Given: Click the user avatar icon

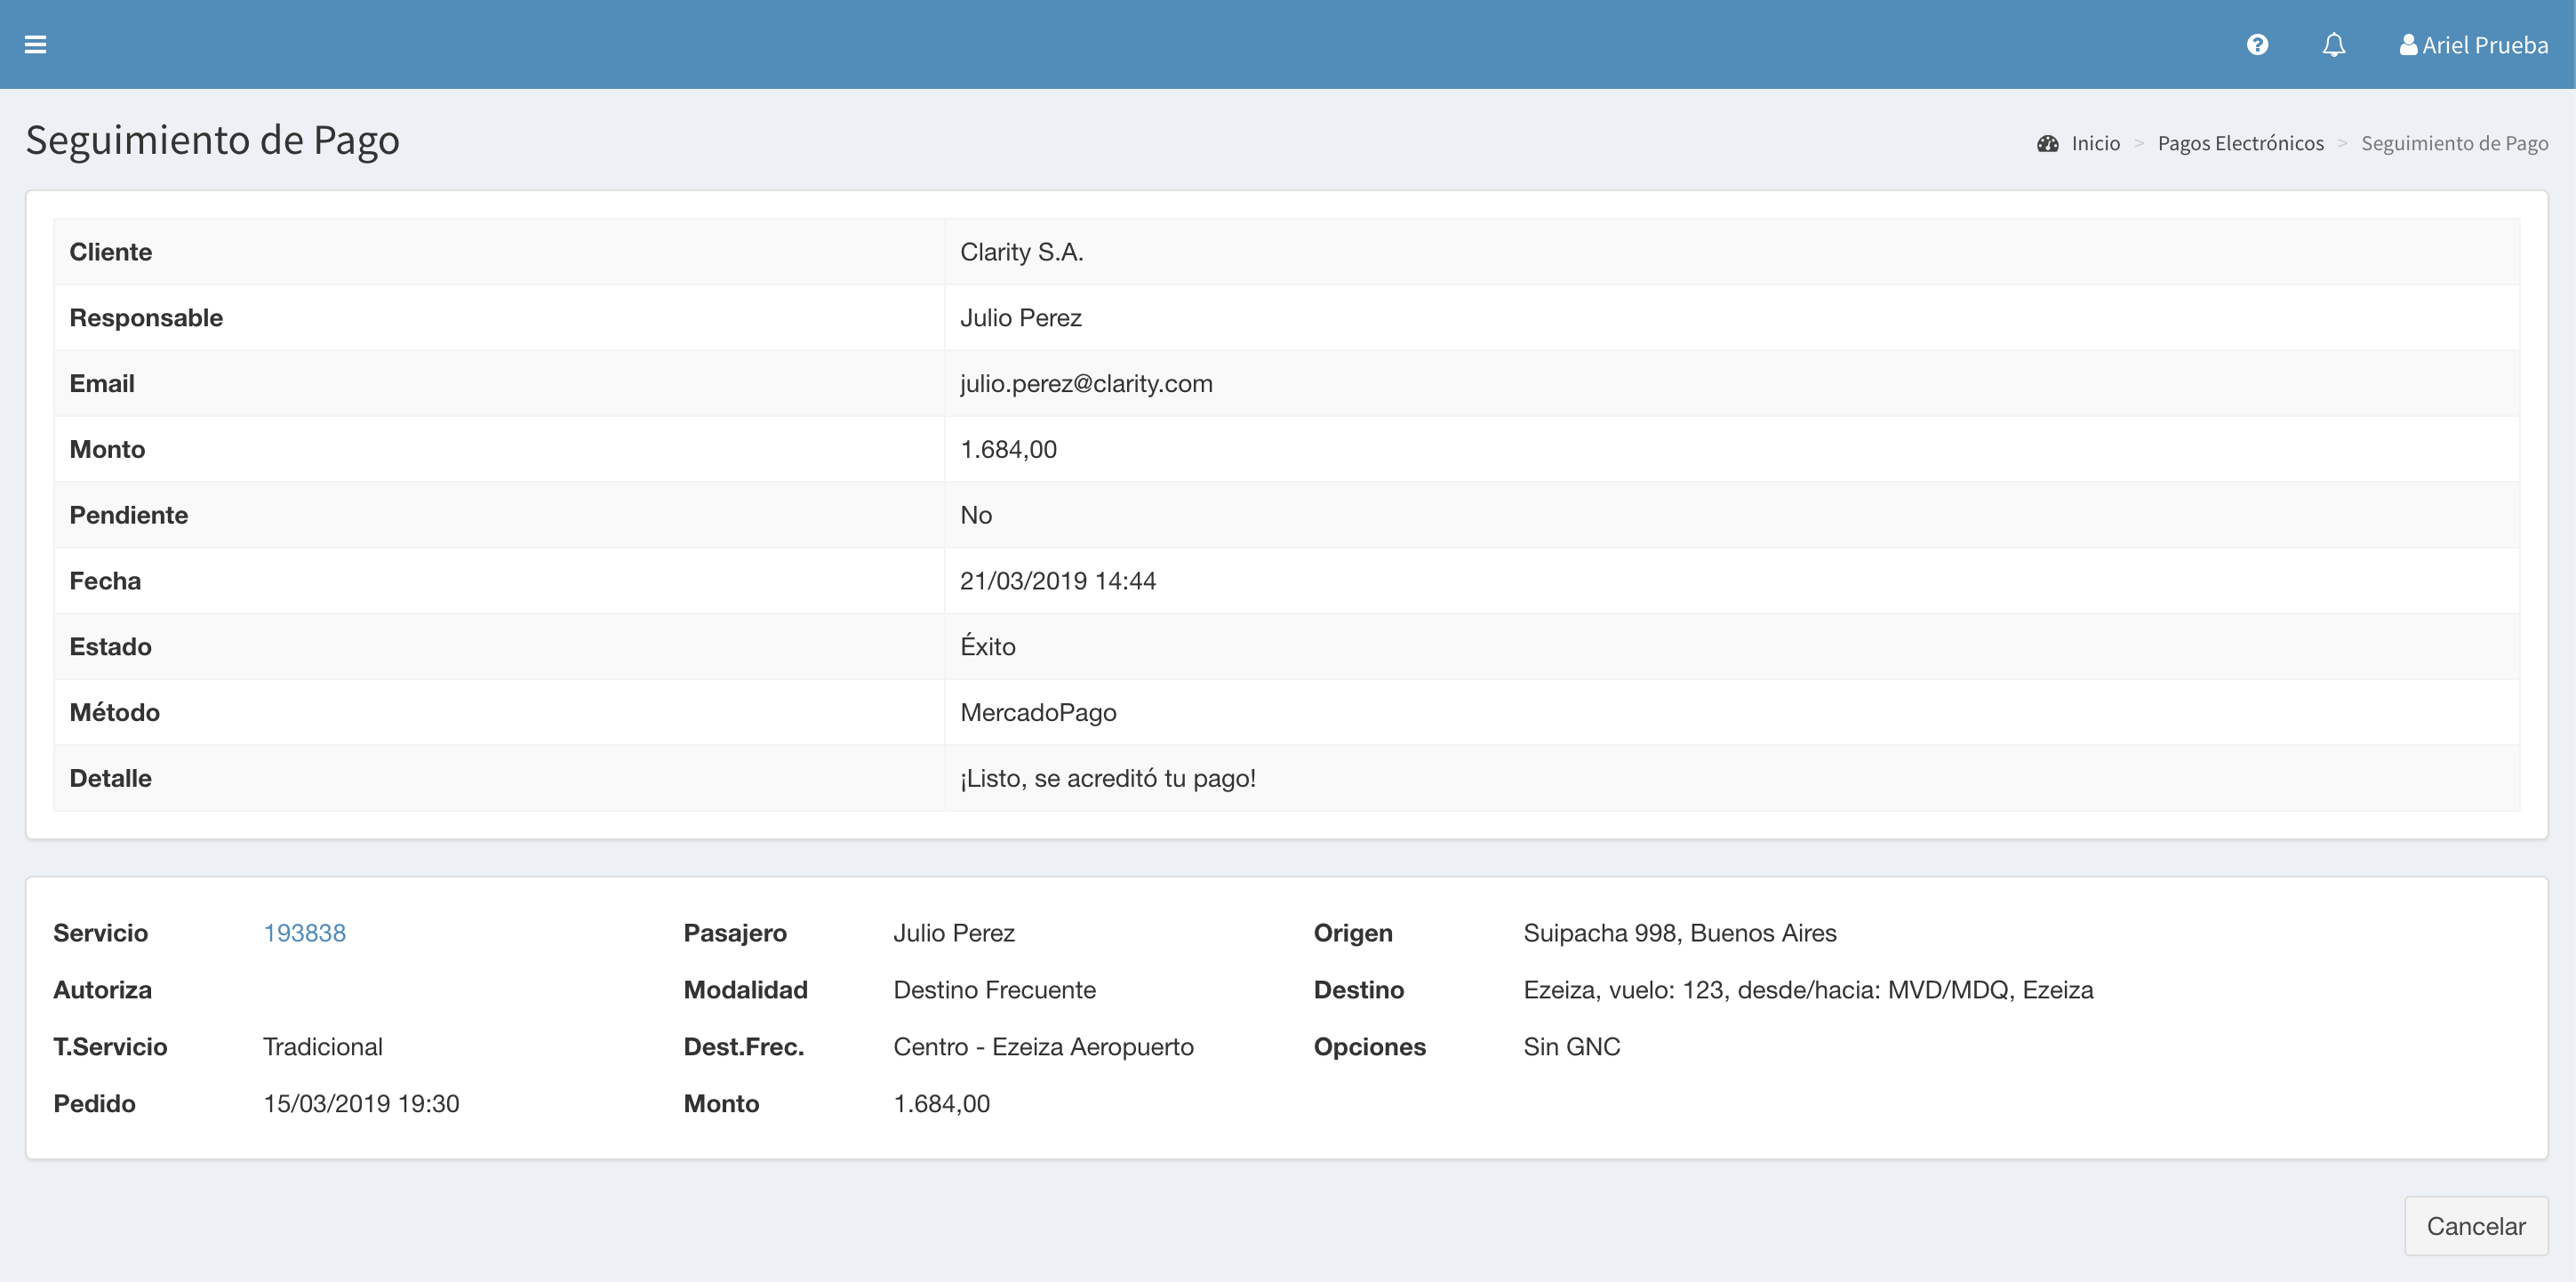Looking at the screenshot, I should pos(2408,45).
